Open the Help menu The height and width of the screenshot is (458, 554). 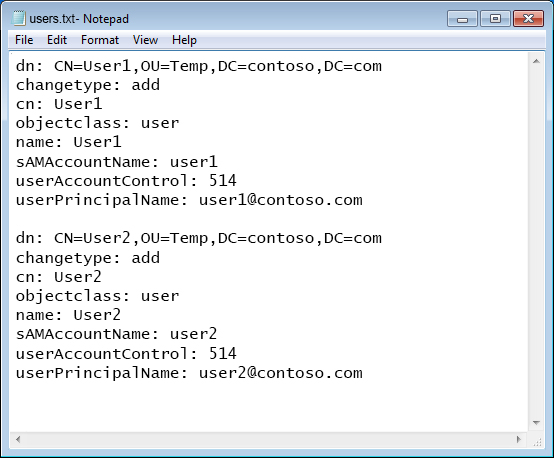click(x=184, y=40)
